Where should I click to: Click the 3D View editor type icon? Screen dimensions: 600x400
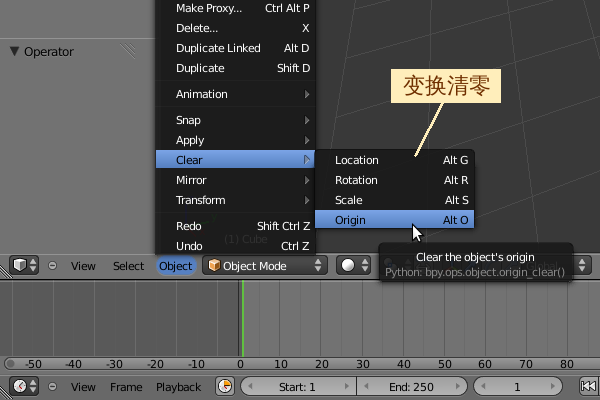24,265
